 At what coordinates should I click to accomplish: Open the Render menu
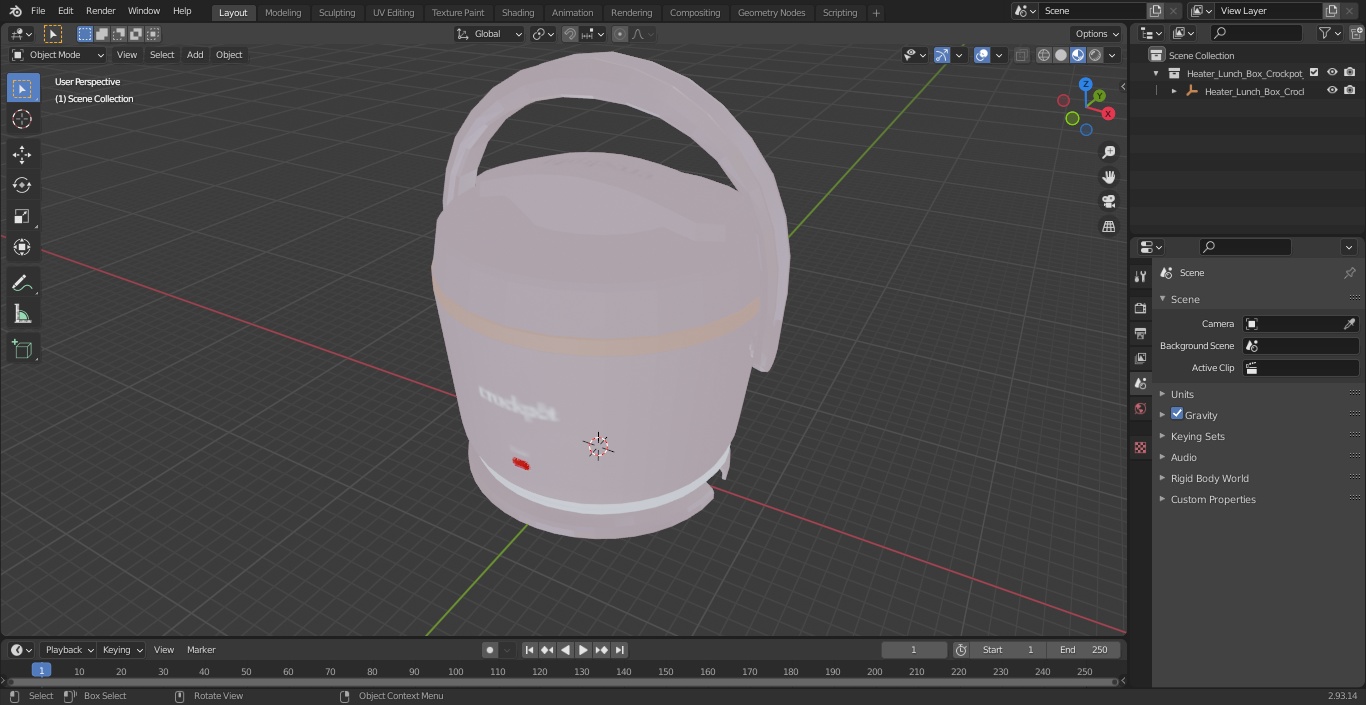(x=100, y=11)
